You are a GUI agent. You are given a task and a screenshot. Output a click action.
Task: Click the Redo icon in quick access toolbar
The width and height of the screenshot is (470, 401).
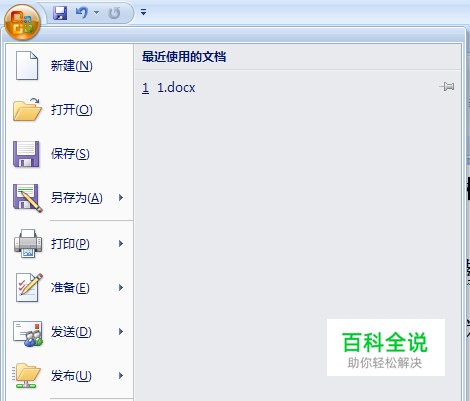(114, 13)
